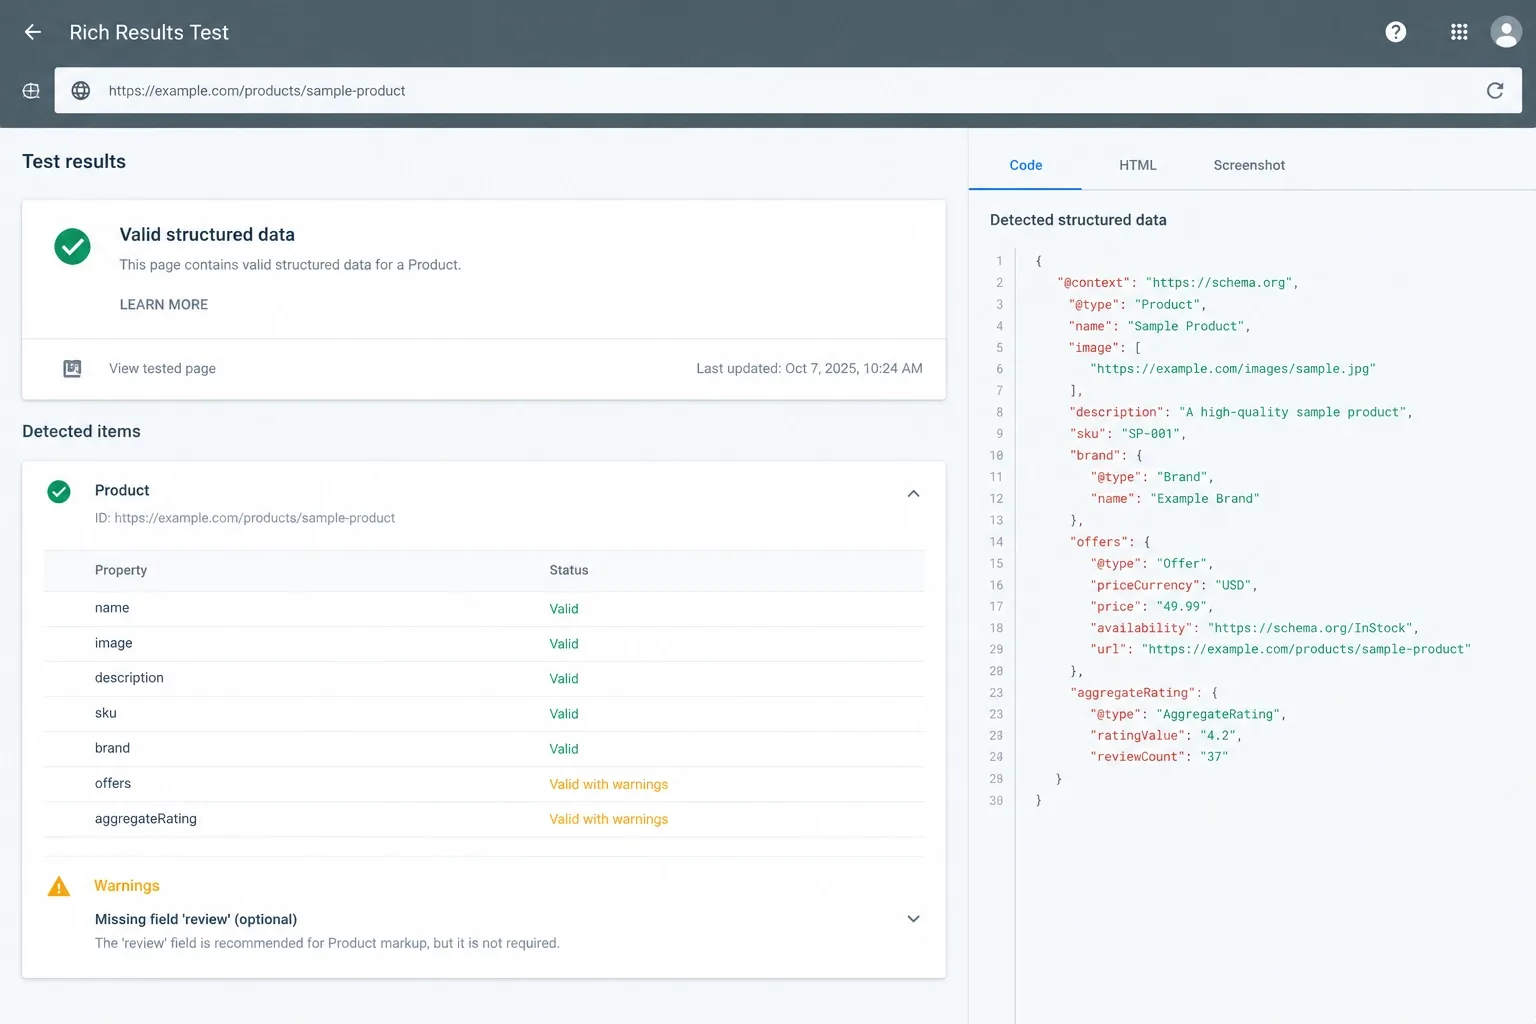Click the URL input field
Image resolution: width=1536 pixels, height=1024 pixels.
(788, 91)
